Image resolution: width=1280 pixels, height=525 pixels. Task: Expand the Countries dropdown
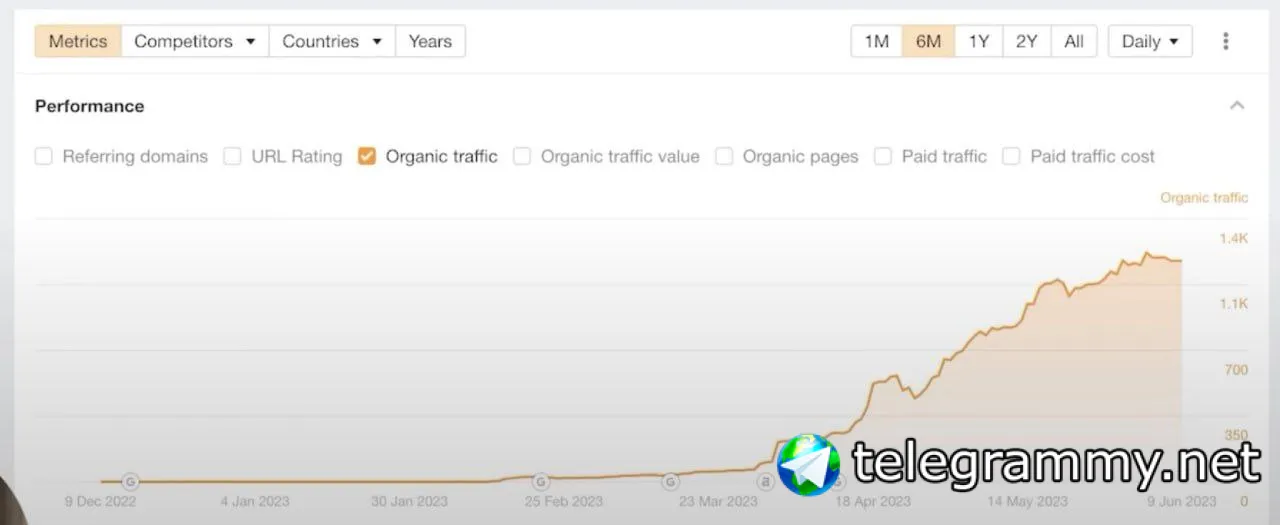(x=332, y=41)
